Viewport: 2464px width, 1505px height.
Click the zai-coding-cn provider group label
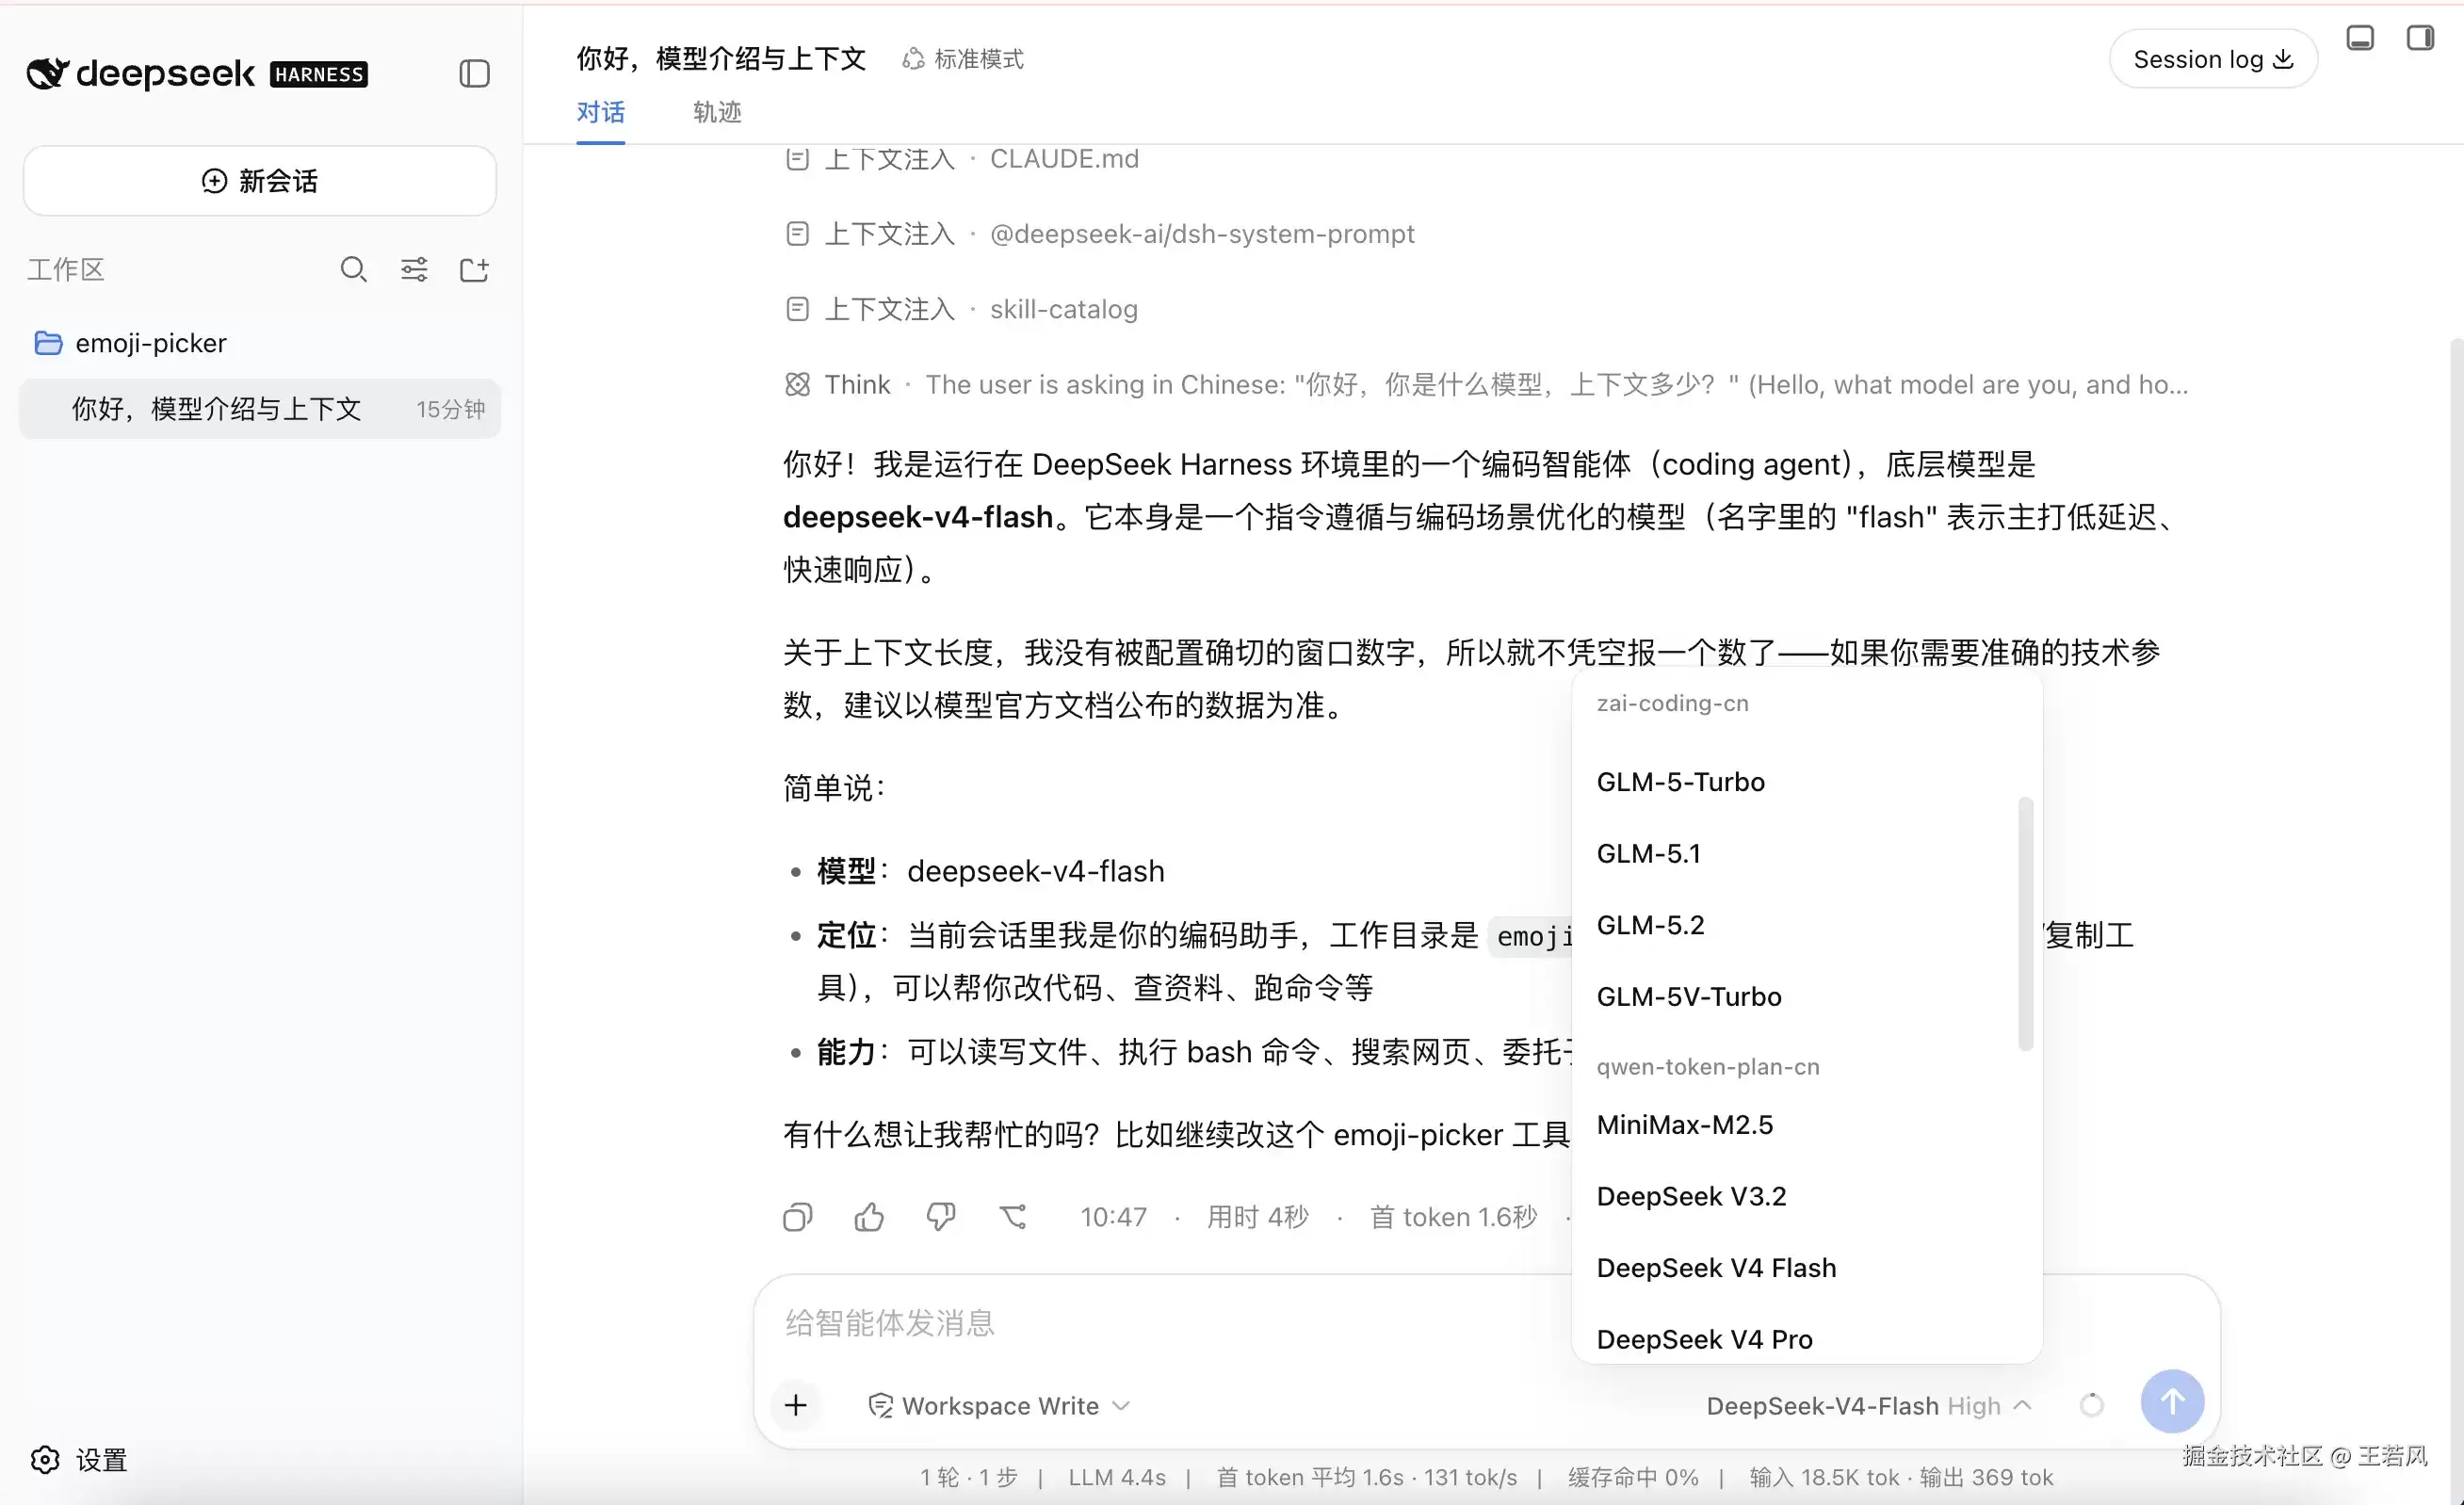[1672, 703]
